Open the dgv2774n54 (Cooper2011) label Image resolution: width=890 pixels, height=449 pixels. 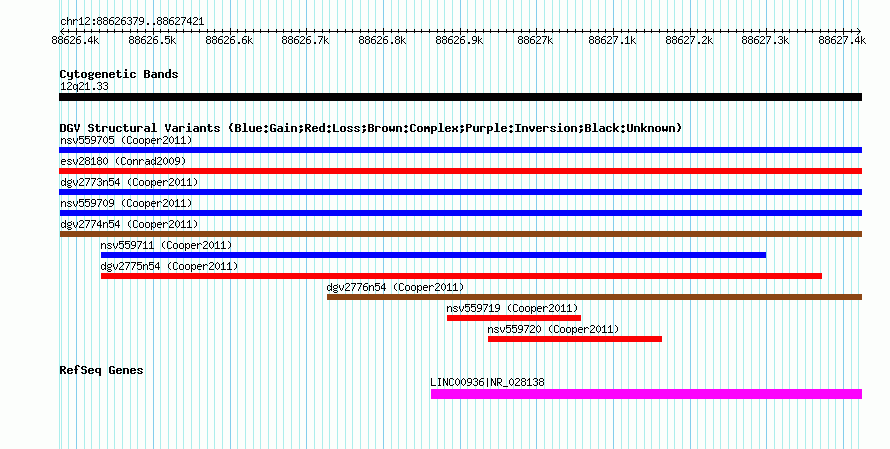[x=129, y=224]
